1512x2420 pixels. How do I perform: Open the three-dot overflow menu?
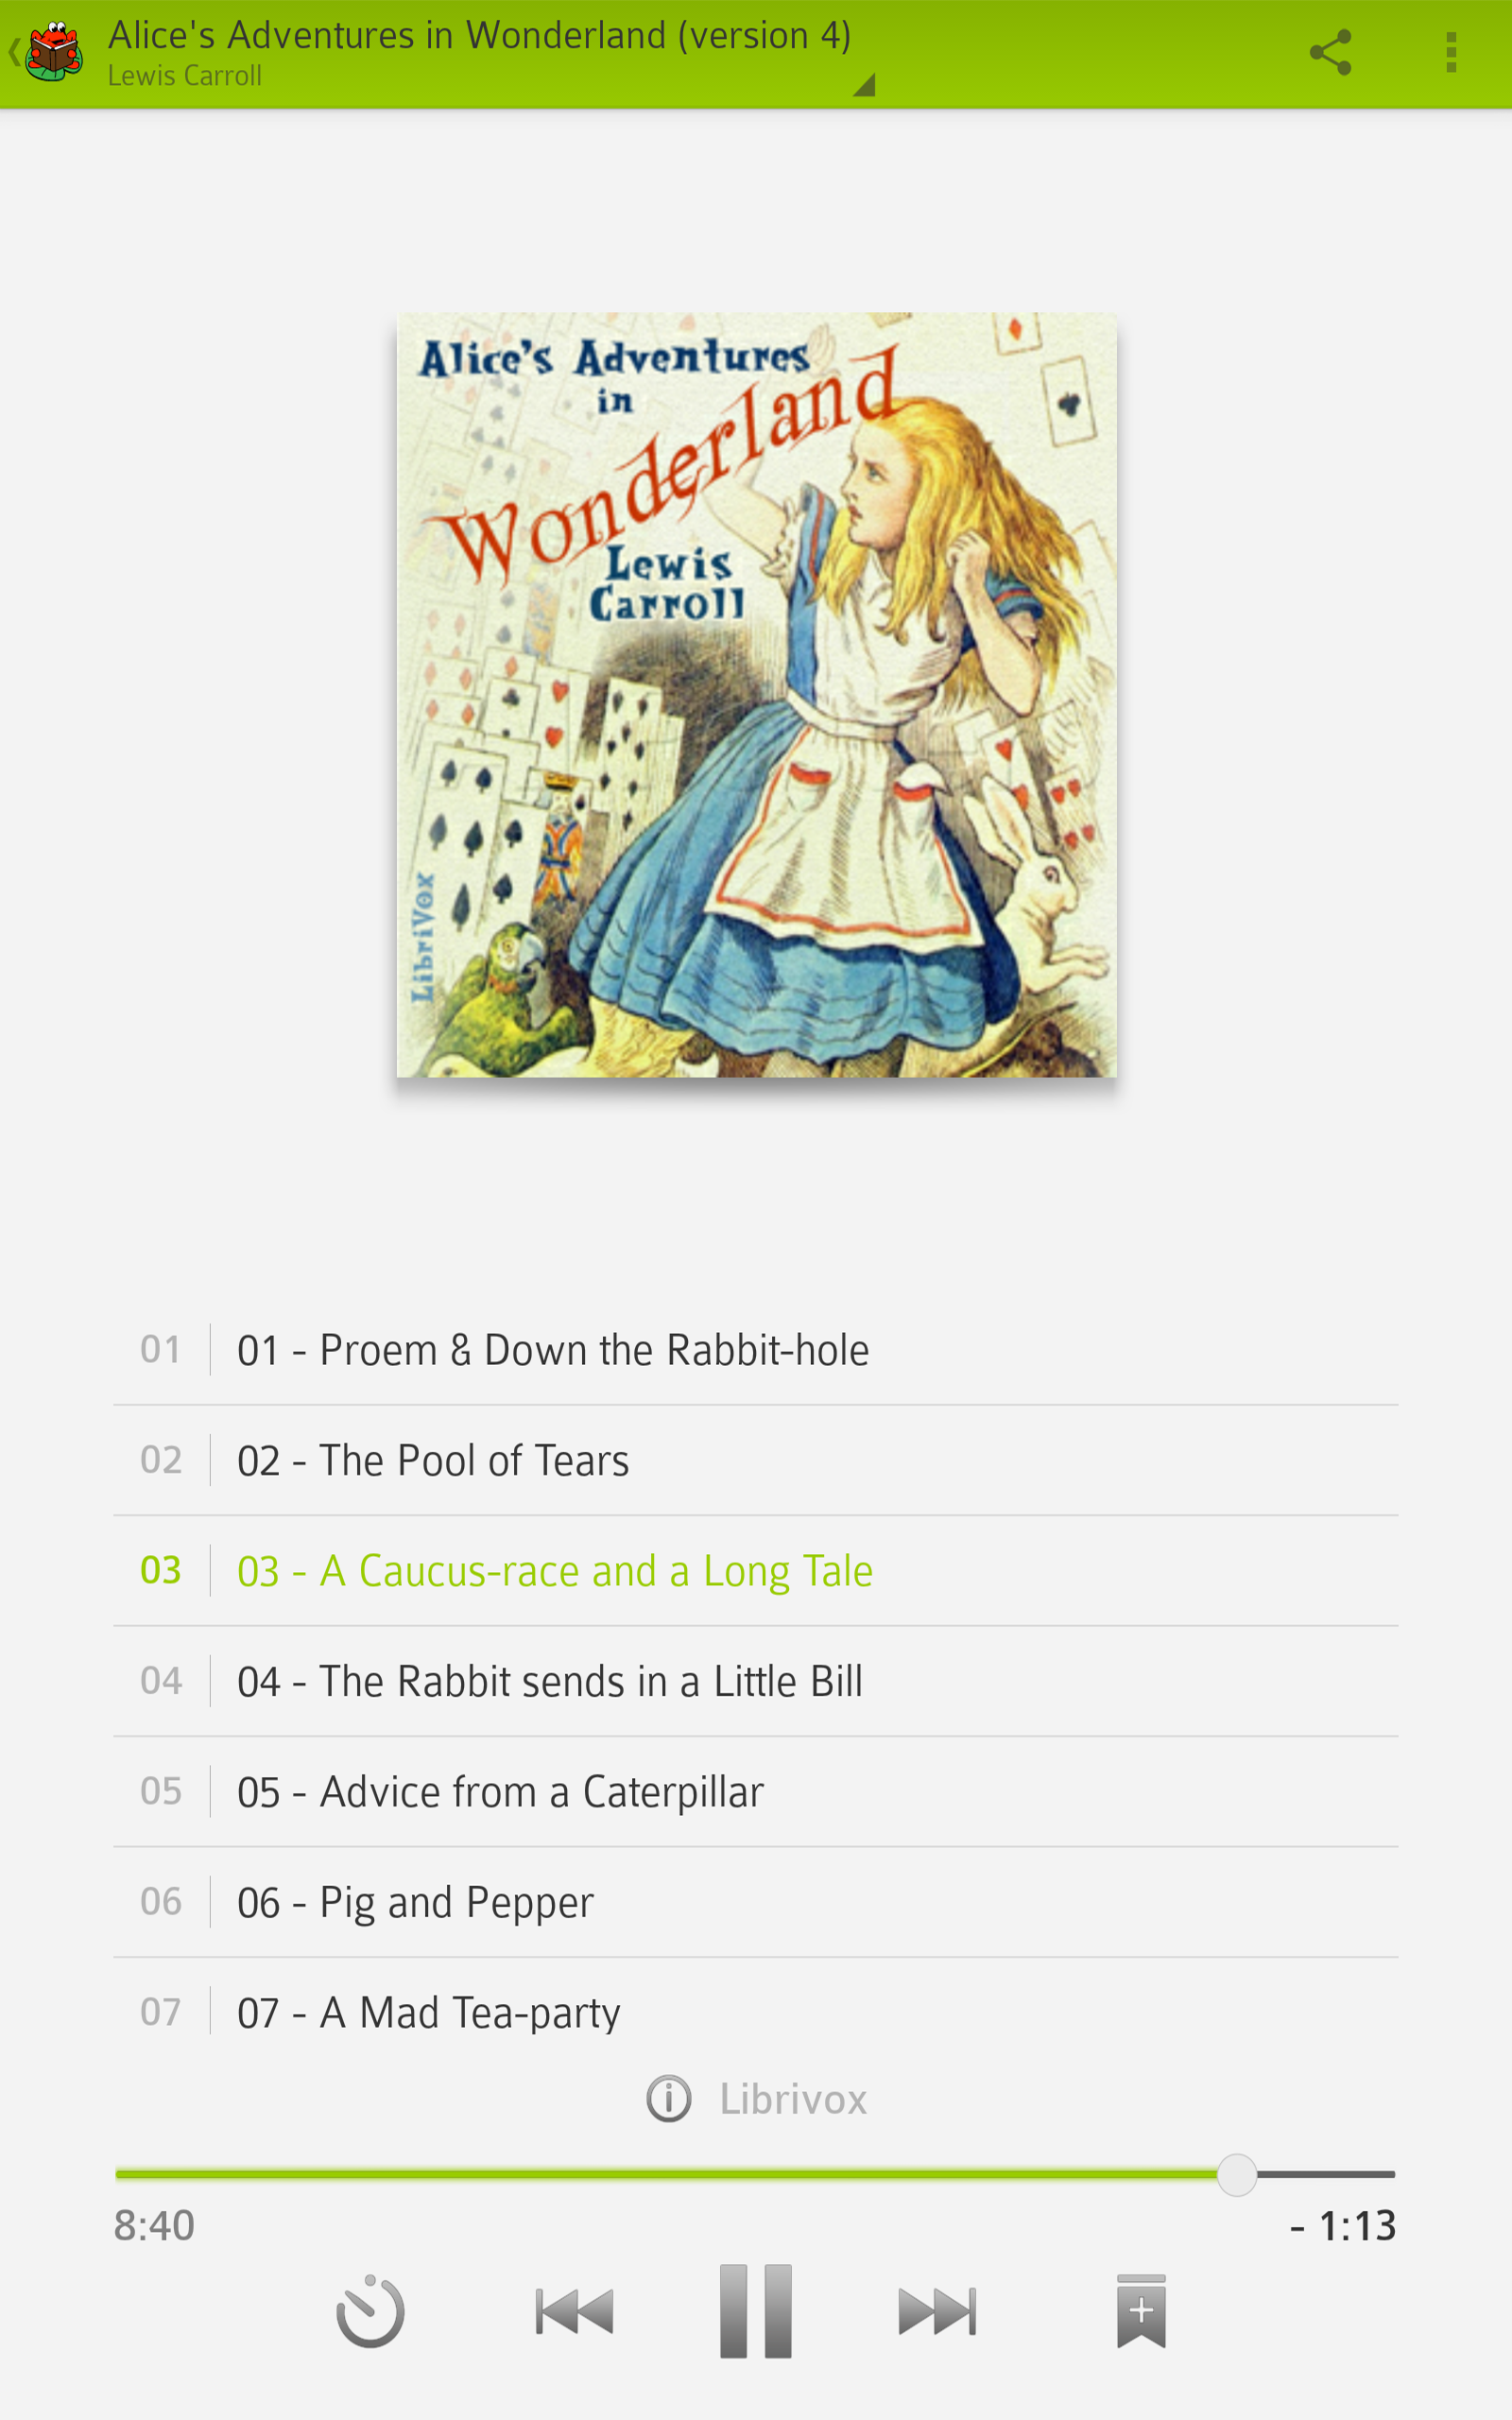click(1450, 53)
